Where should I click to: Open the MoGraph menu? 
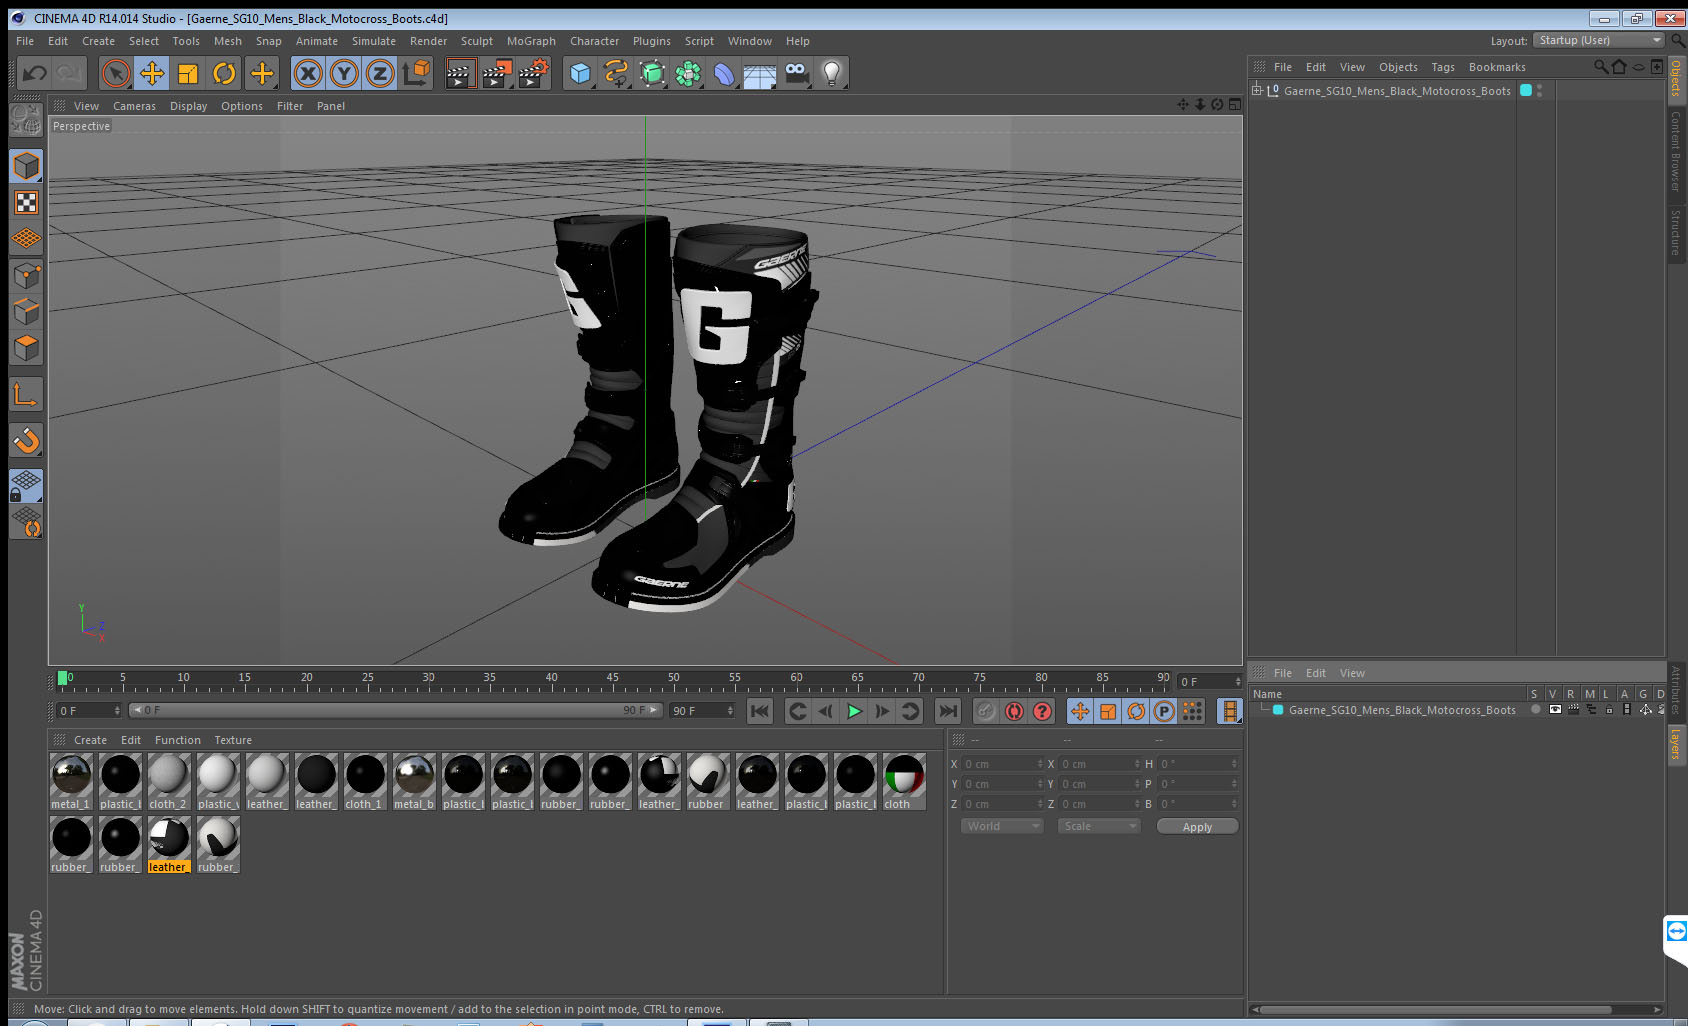point(531,41)
